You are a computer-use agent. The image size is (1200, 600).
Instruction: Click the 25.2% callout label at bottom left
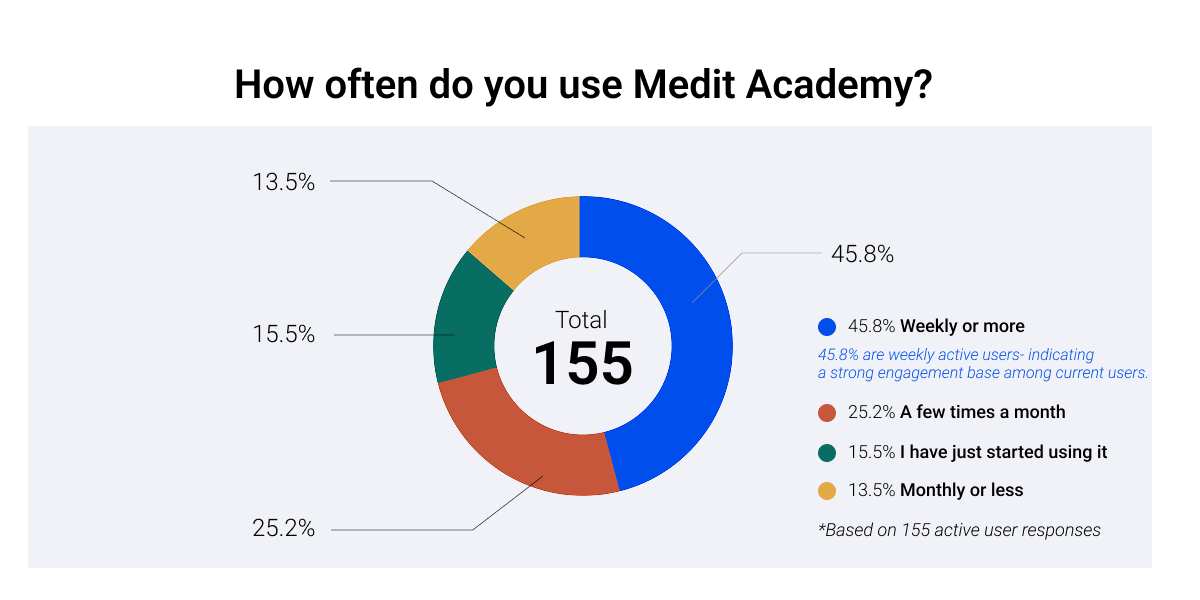pyautogui.click(x=284, y=528)
